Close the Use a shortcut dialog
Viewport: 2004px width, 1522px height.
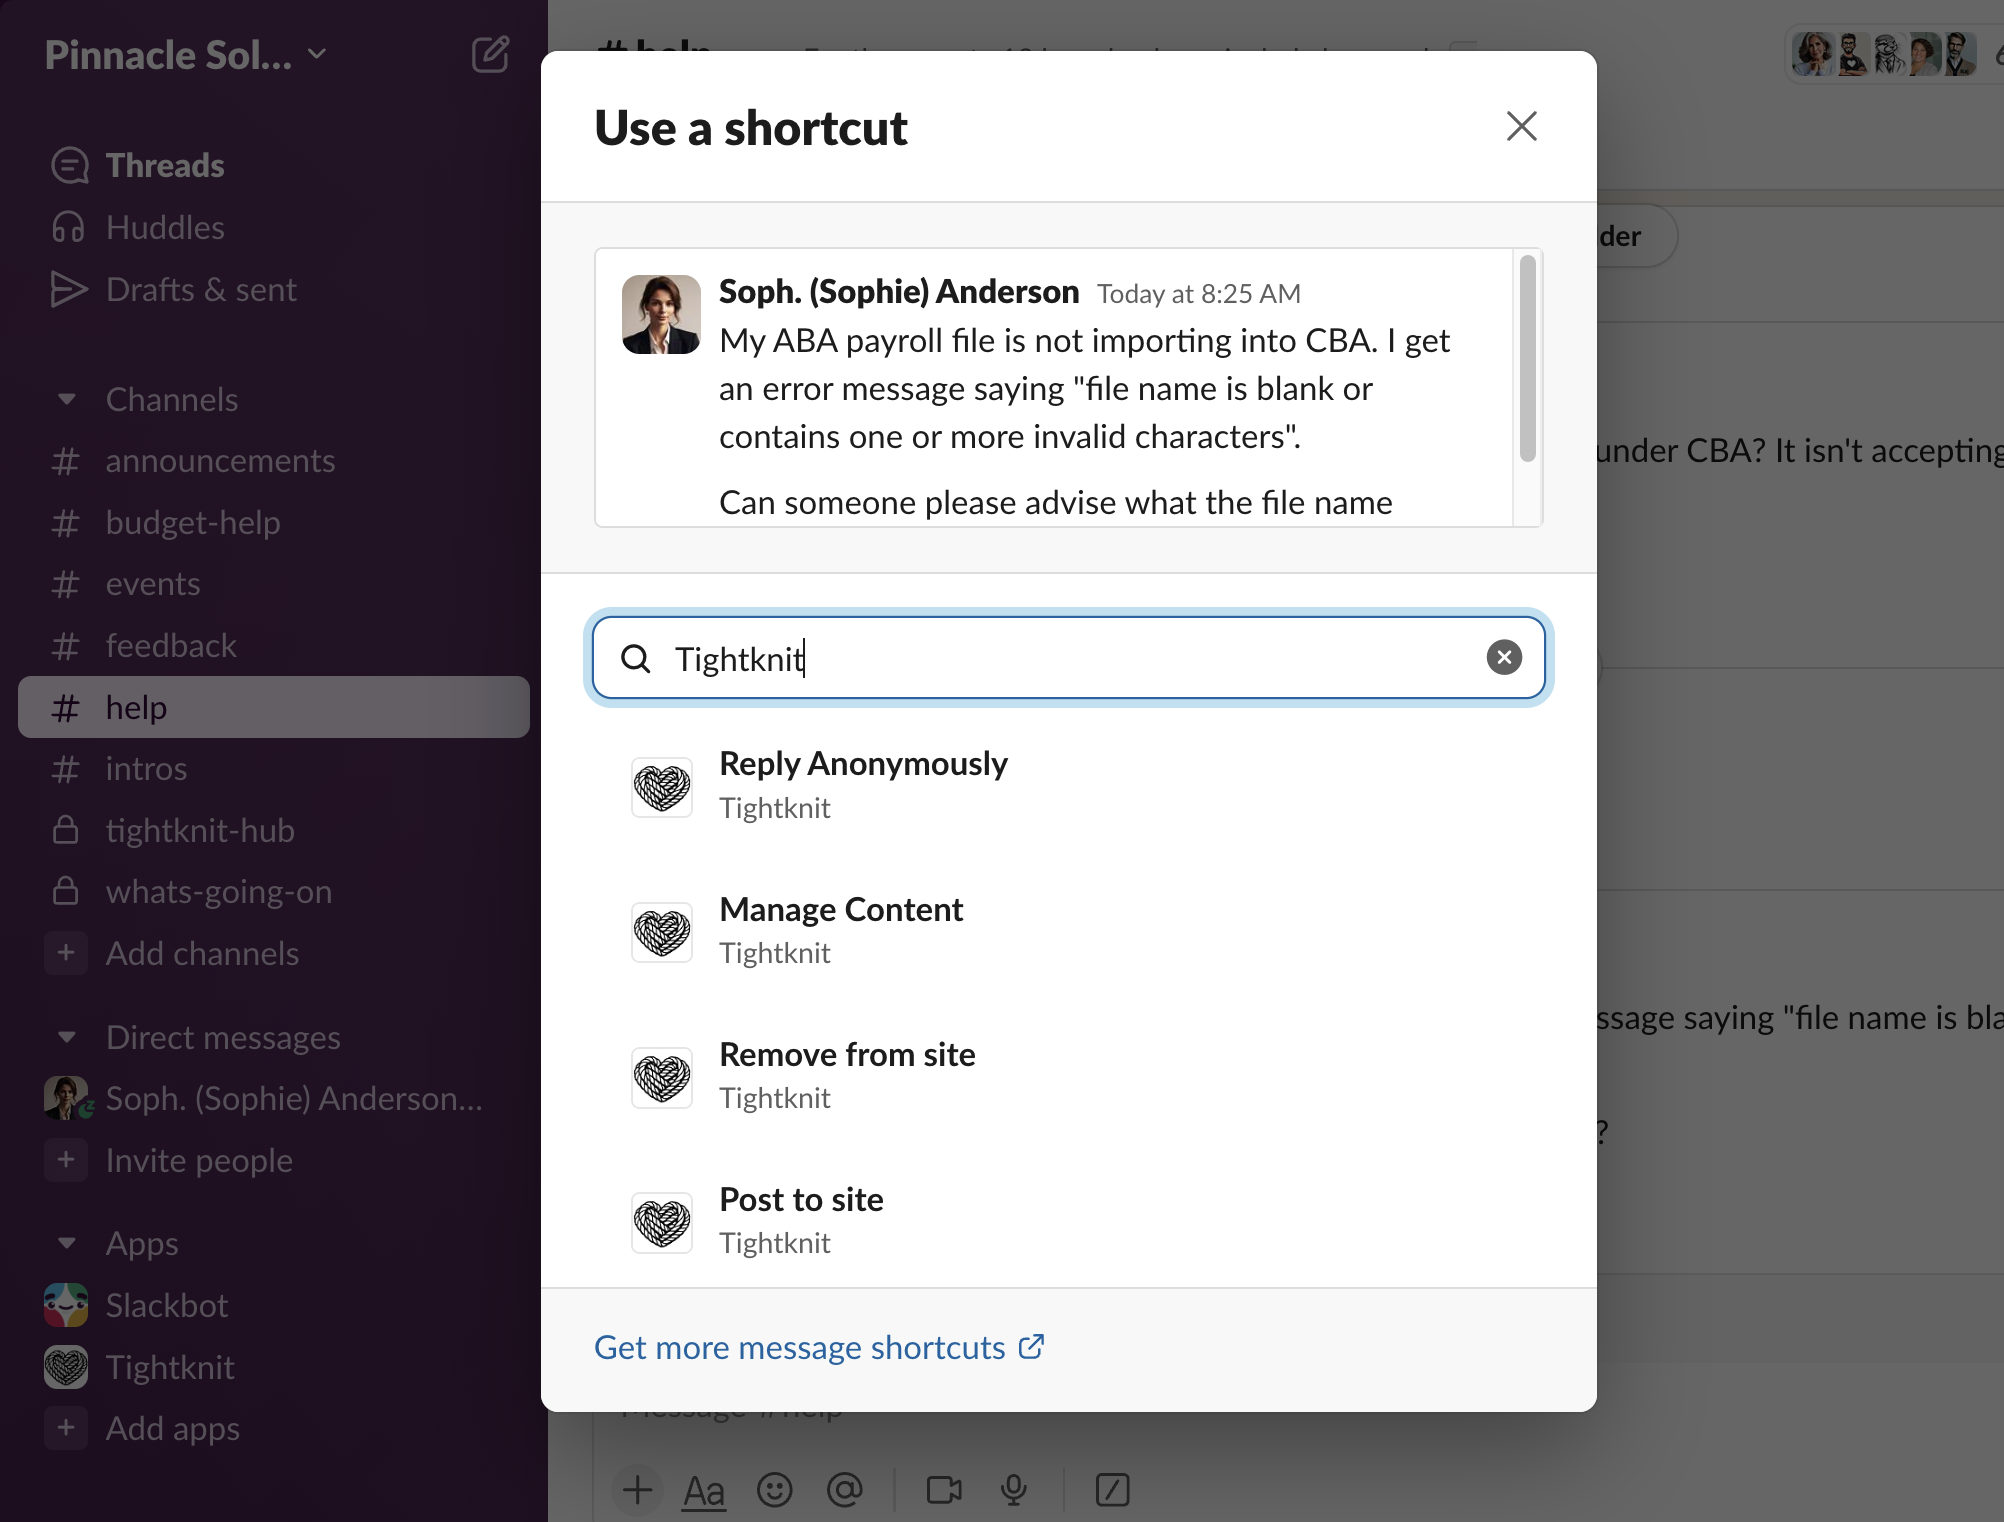pyautogui.click(x=1521, y=127)
